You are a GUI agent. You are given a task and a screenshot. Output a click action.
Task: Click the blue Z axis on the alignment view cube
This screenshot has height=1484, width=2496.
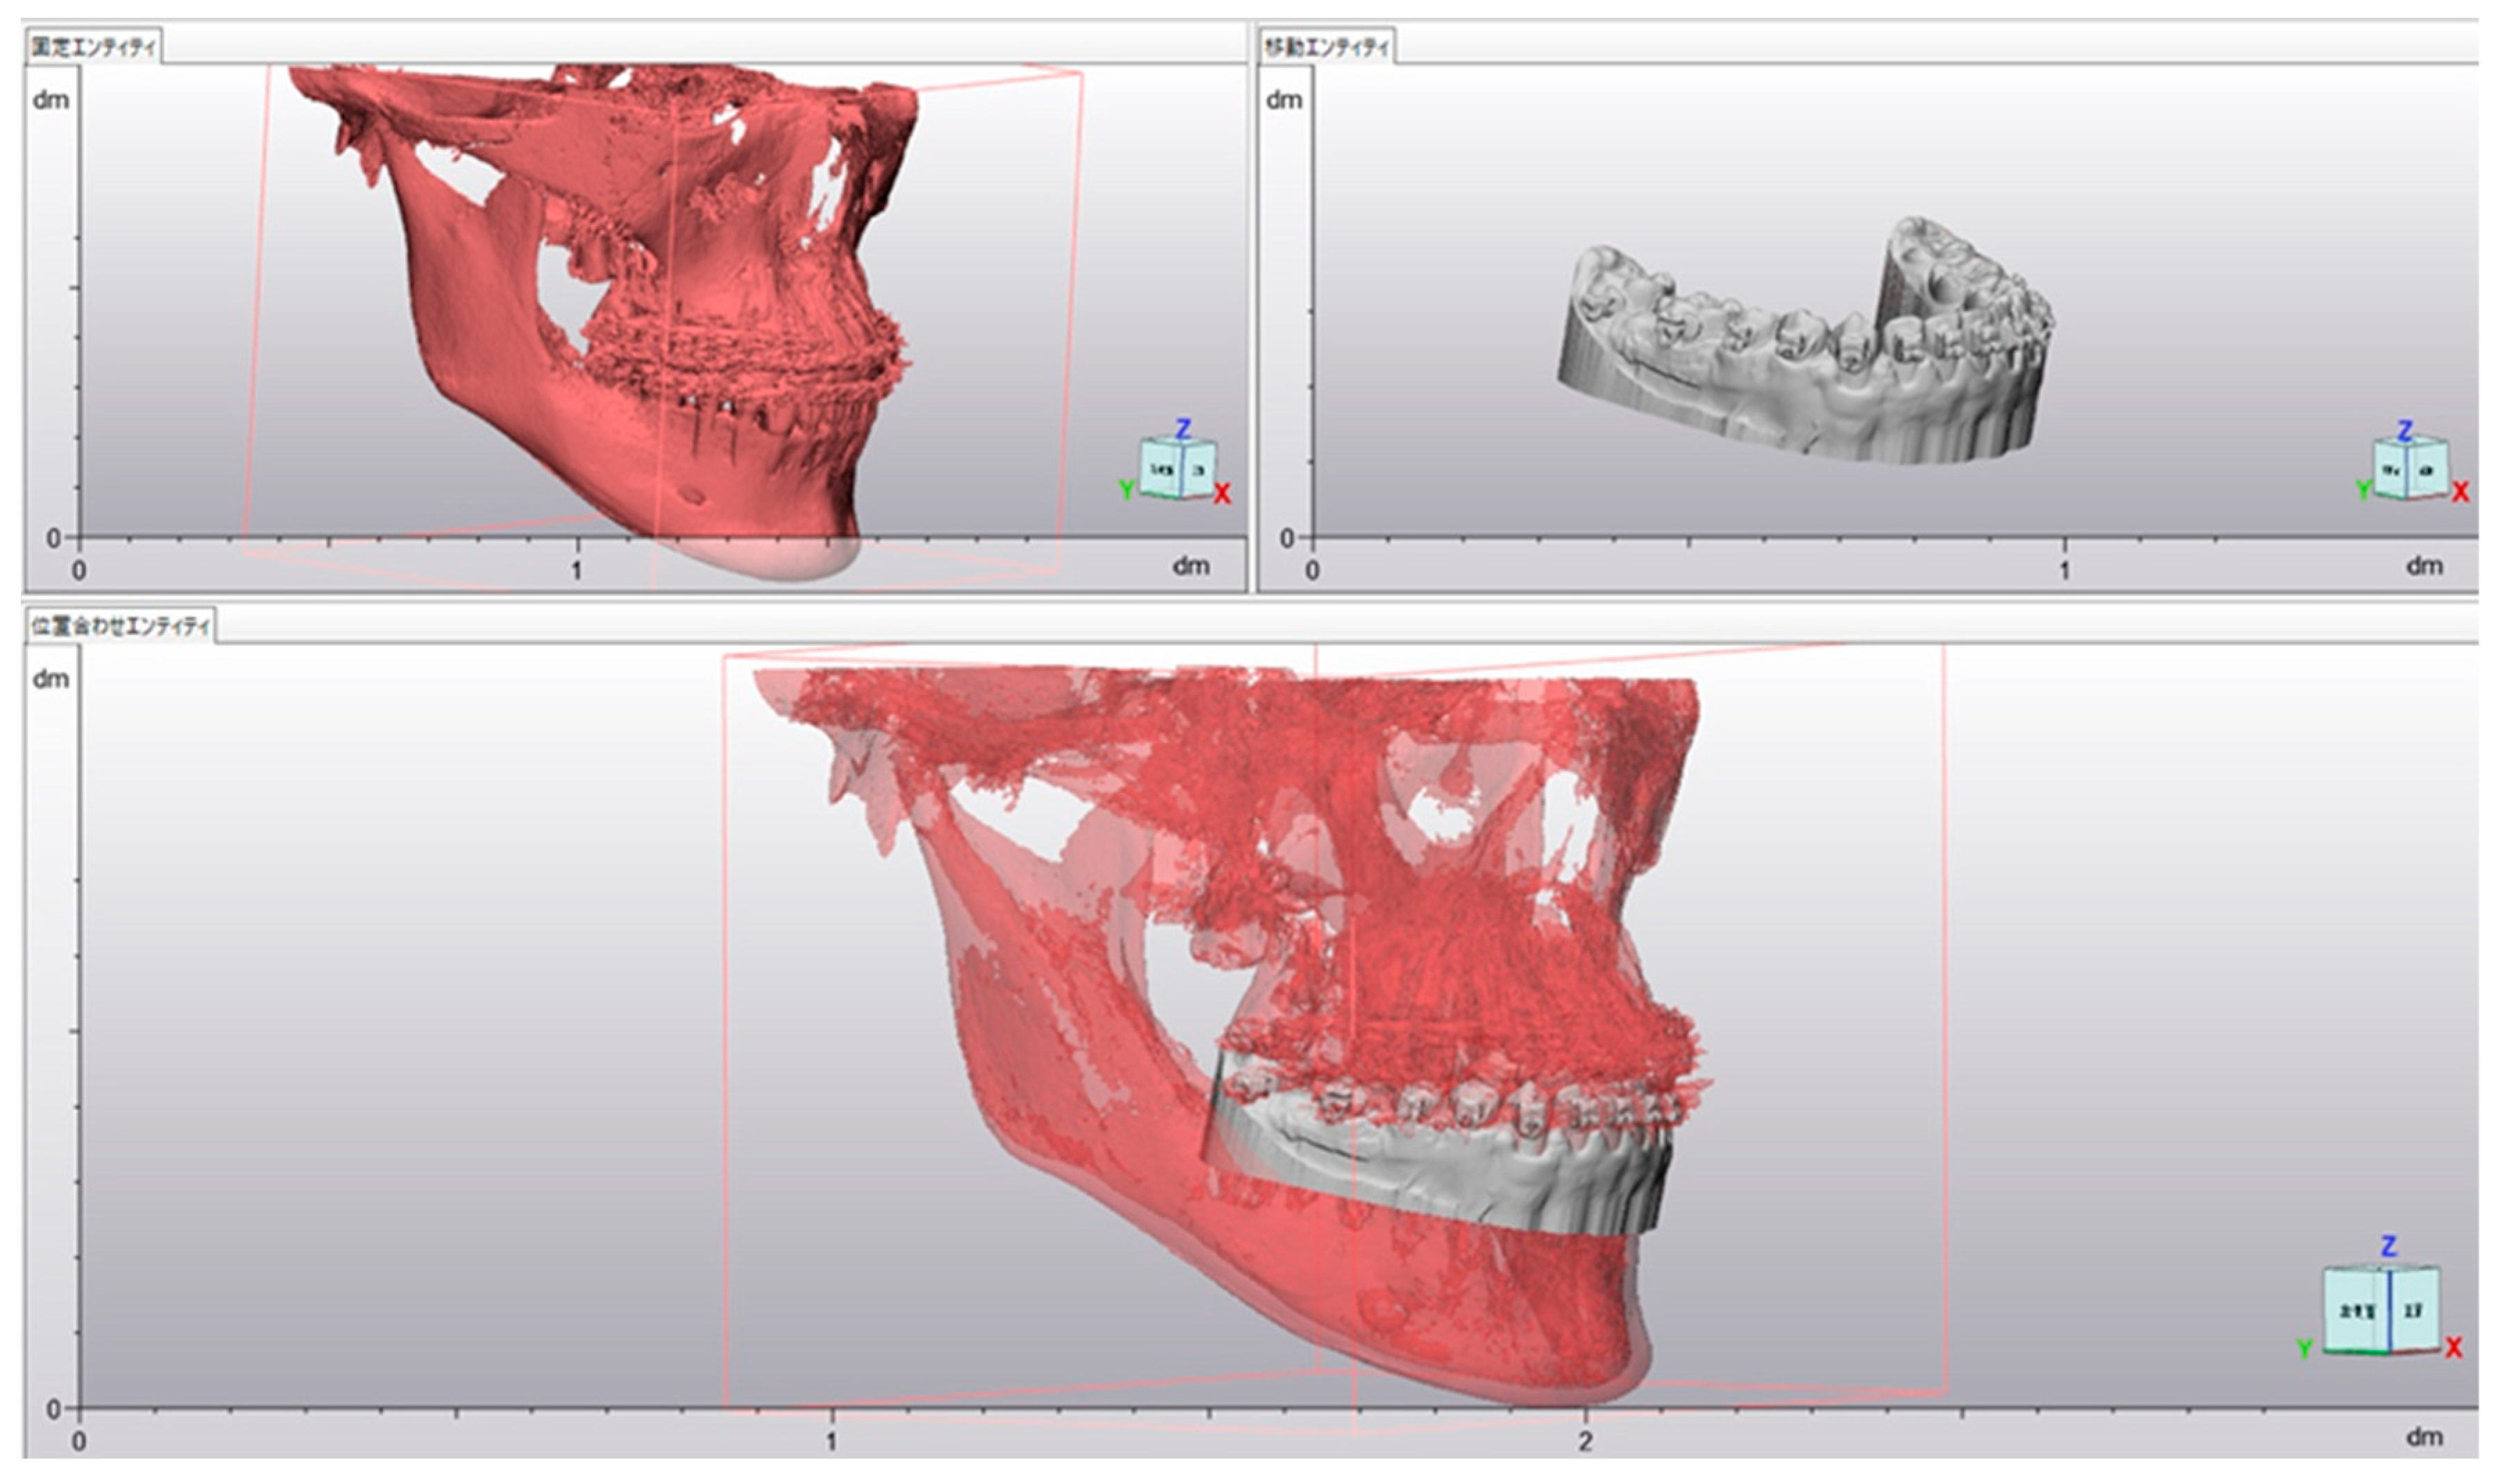click(2389, 1246)
